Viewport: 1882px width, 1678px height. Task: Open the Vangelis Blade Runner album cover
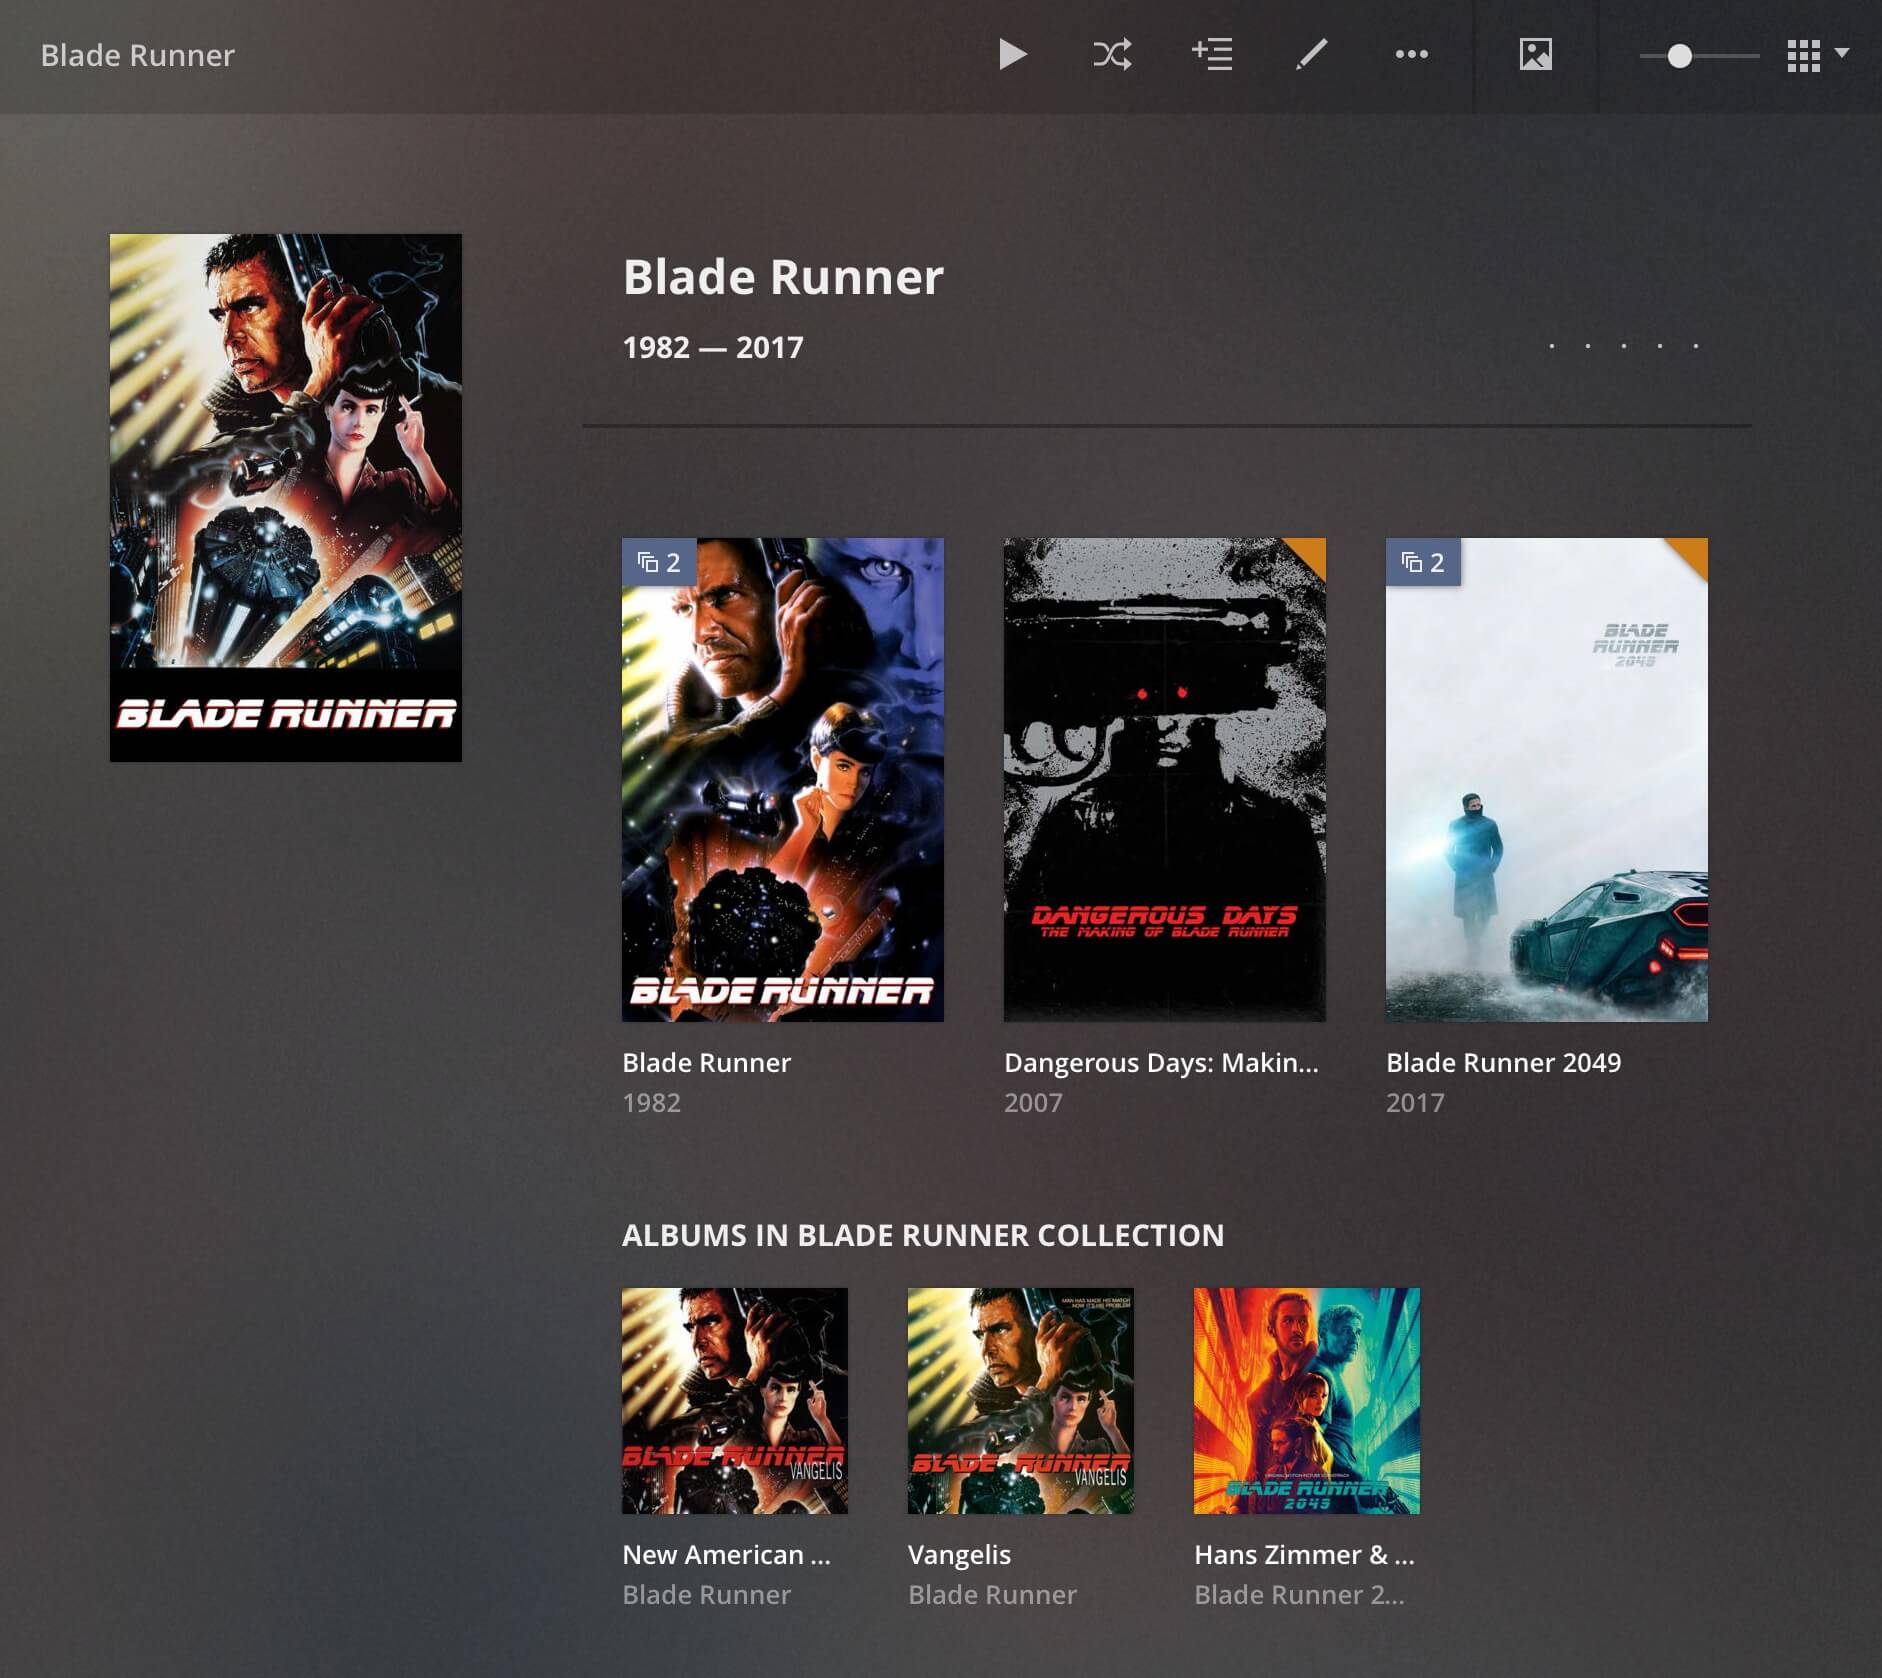(1020, 1400)
